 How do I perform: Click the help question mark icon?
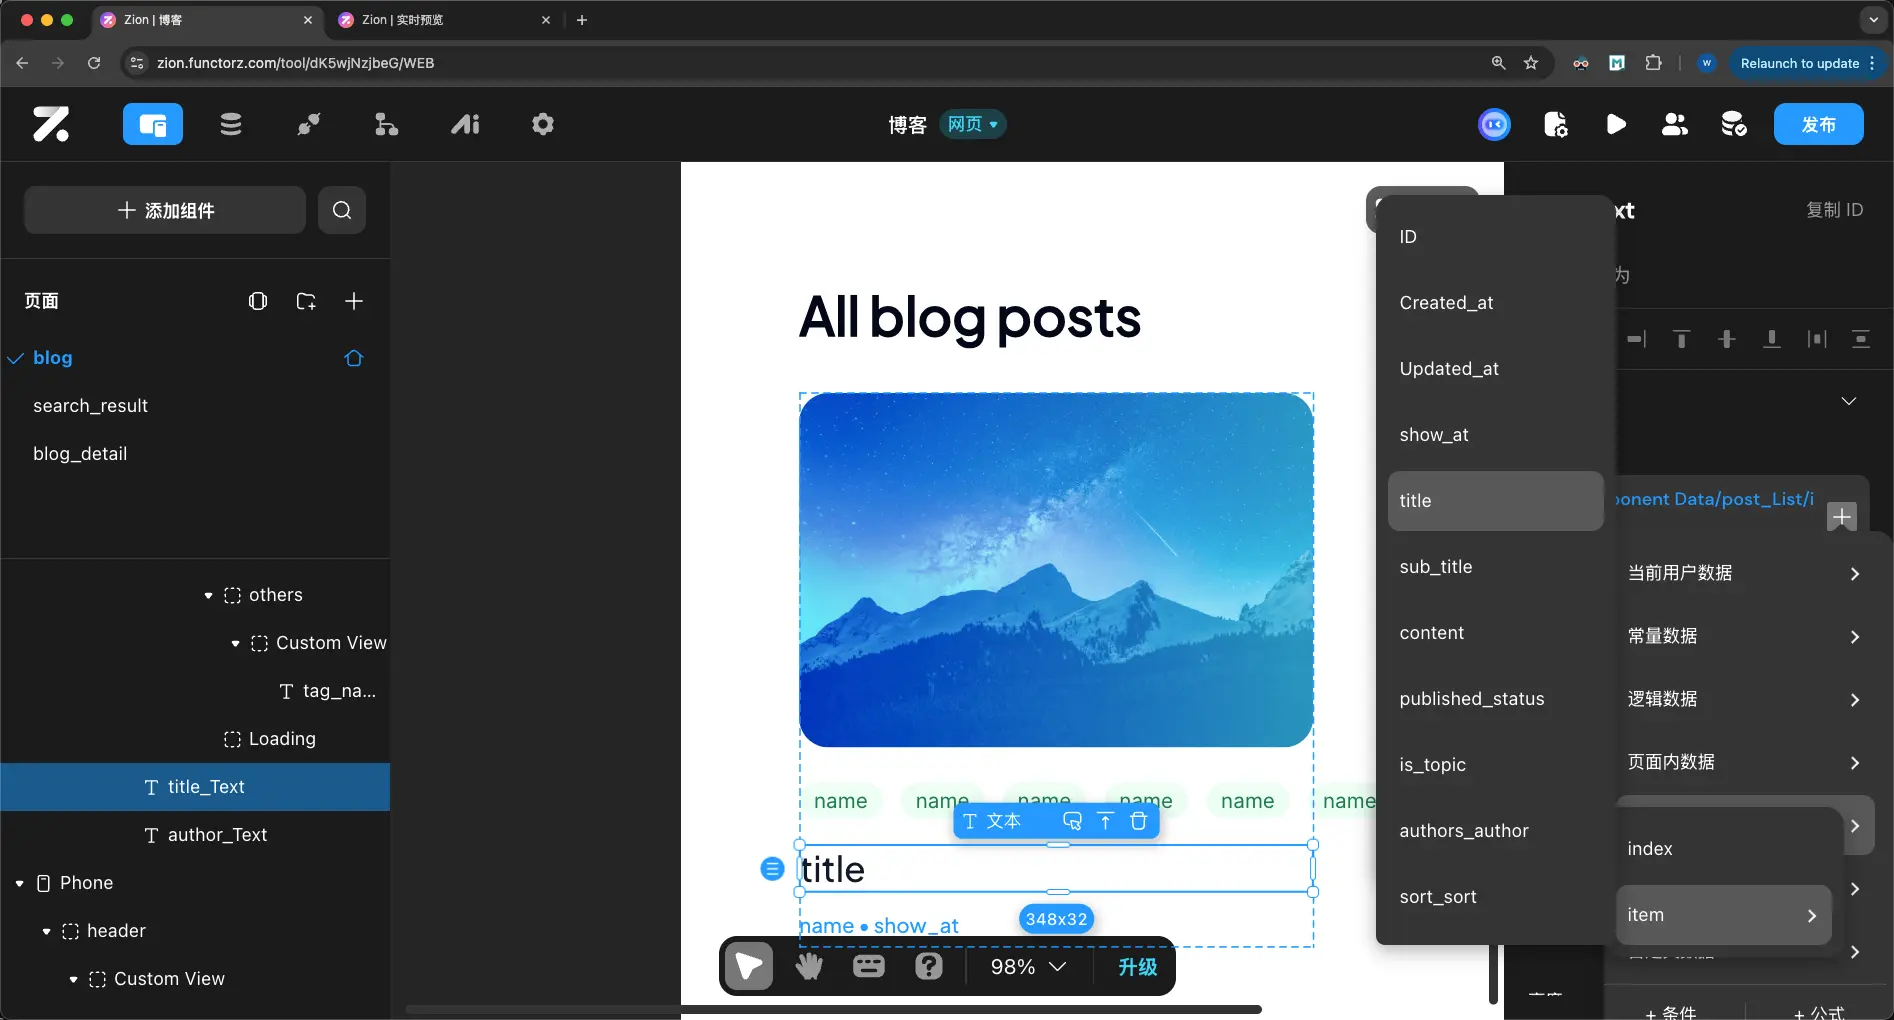pos(929,966)
